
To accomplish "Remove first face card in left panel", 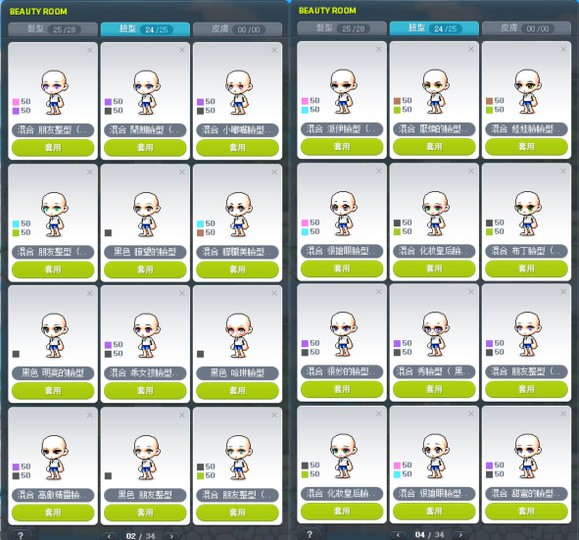I will [90, 50].
